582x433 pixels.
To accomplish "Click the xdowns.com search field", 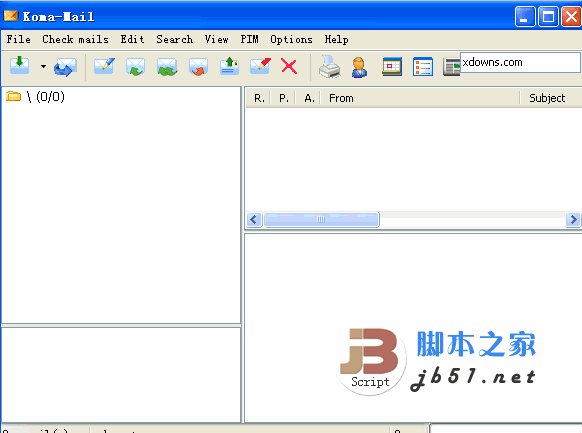I will click(x=520, y=62).
